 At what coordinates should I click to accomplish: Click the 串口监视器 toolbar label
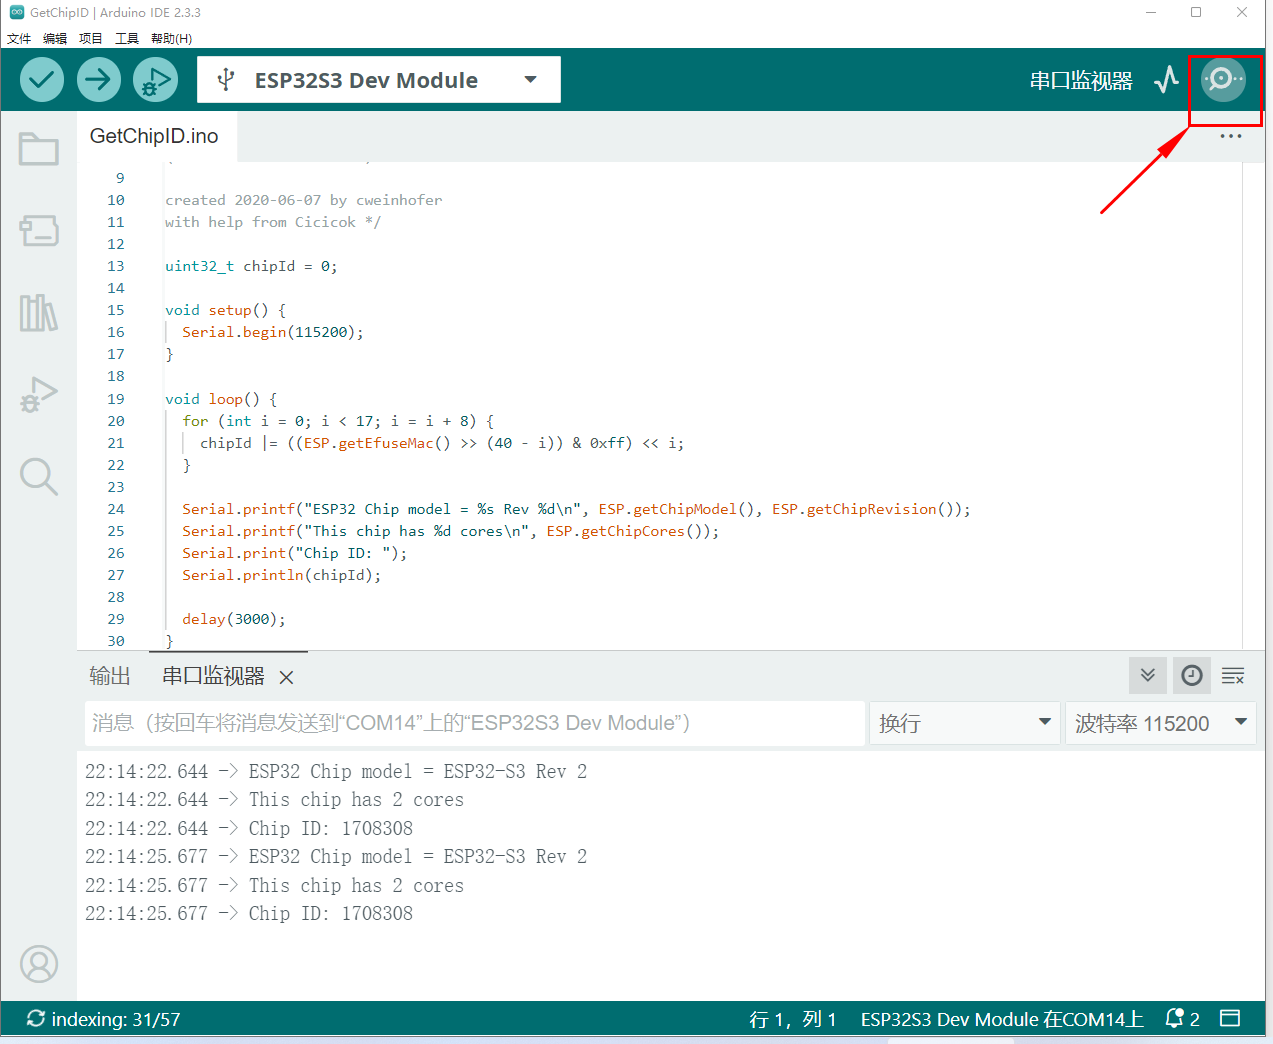click(x=1081, y=80)
